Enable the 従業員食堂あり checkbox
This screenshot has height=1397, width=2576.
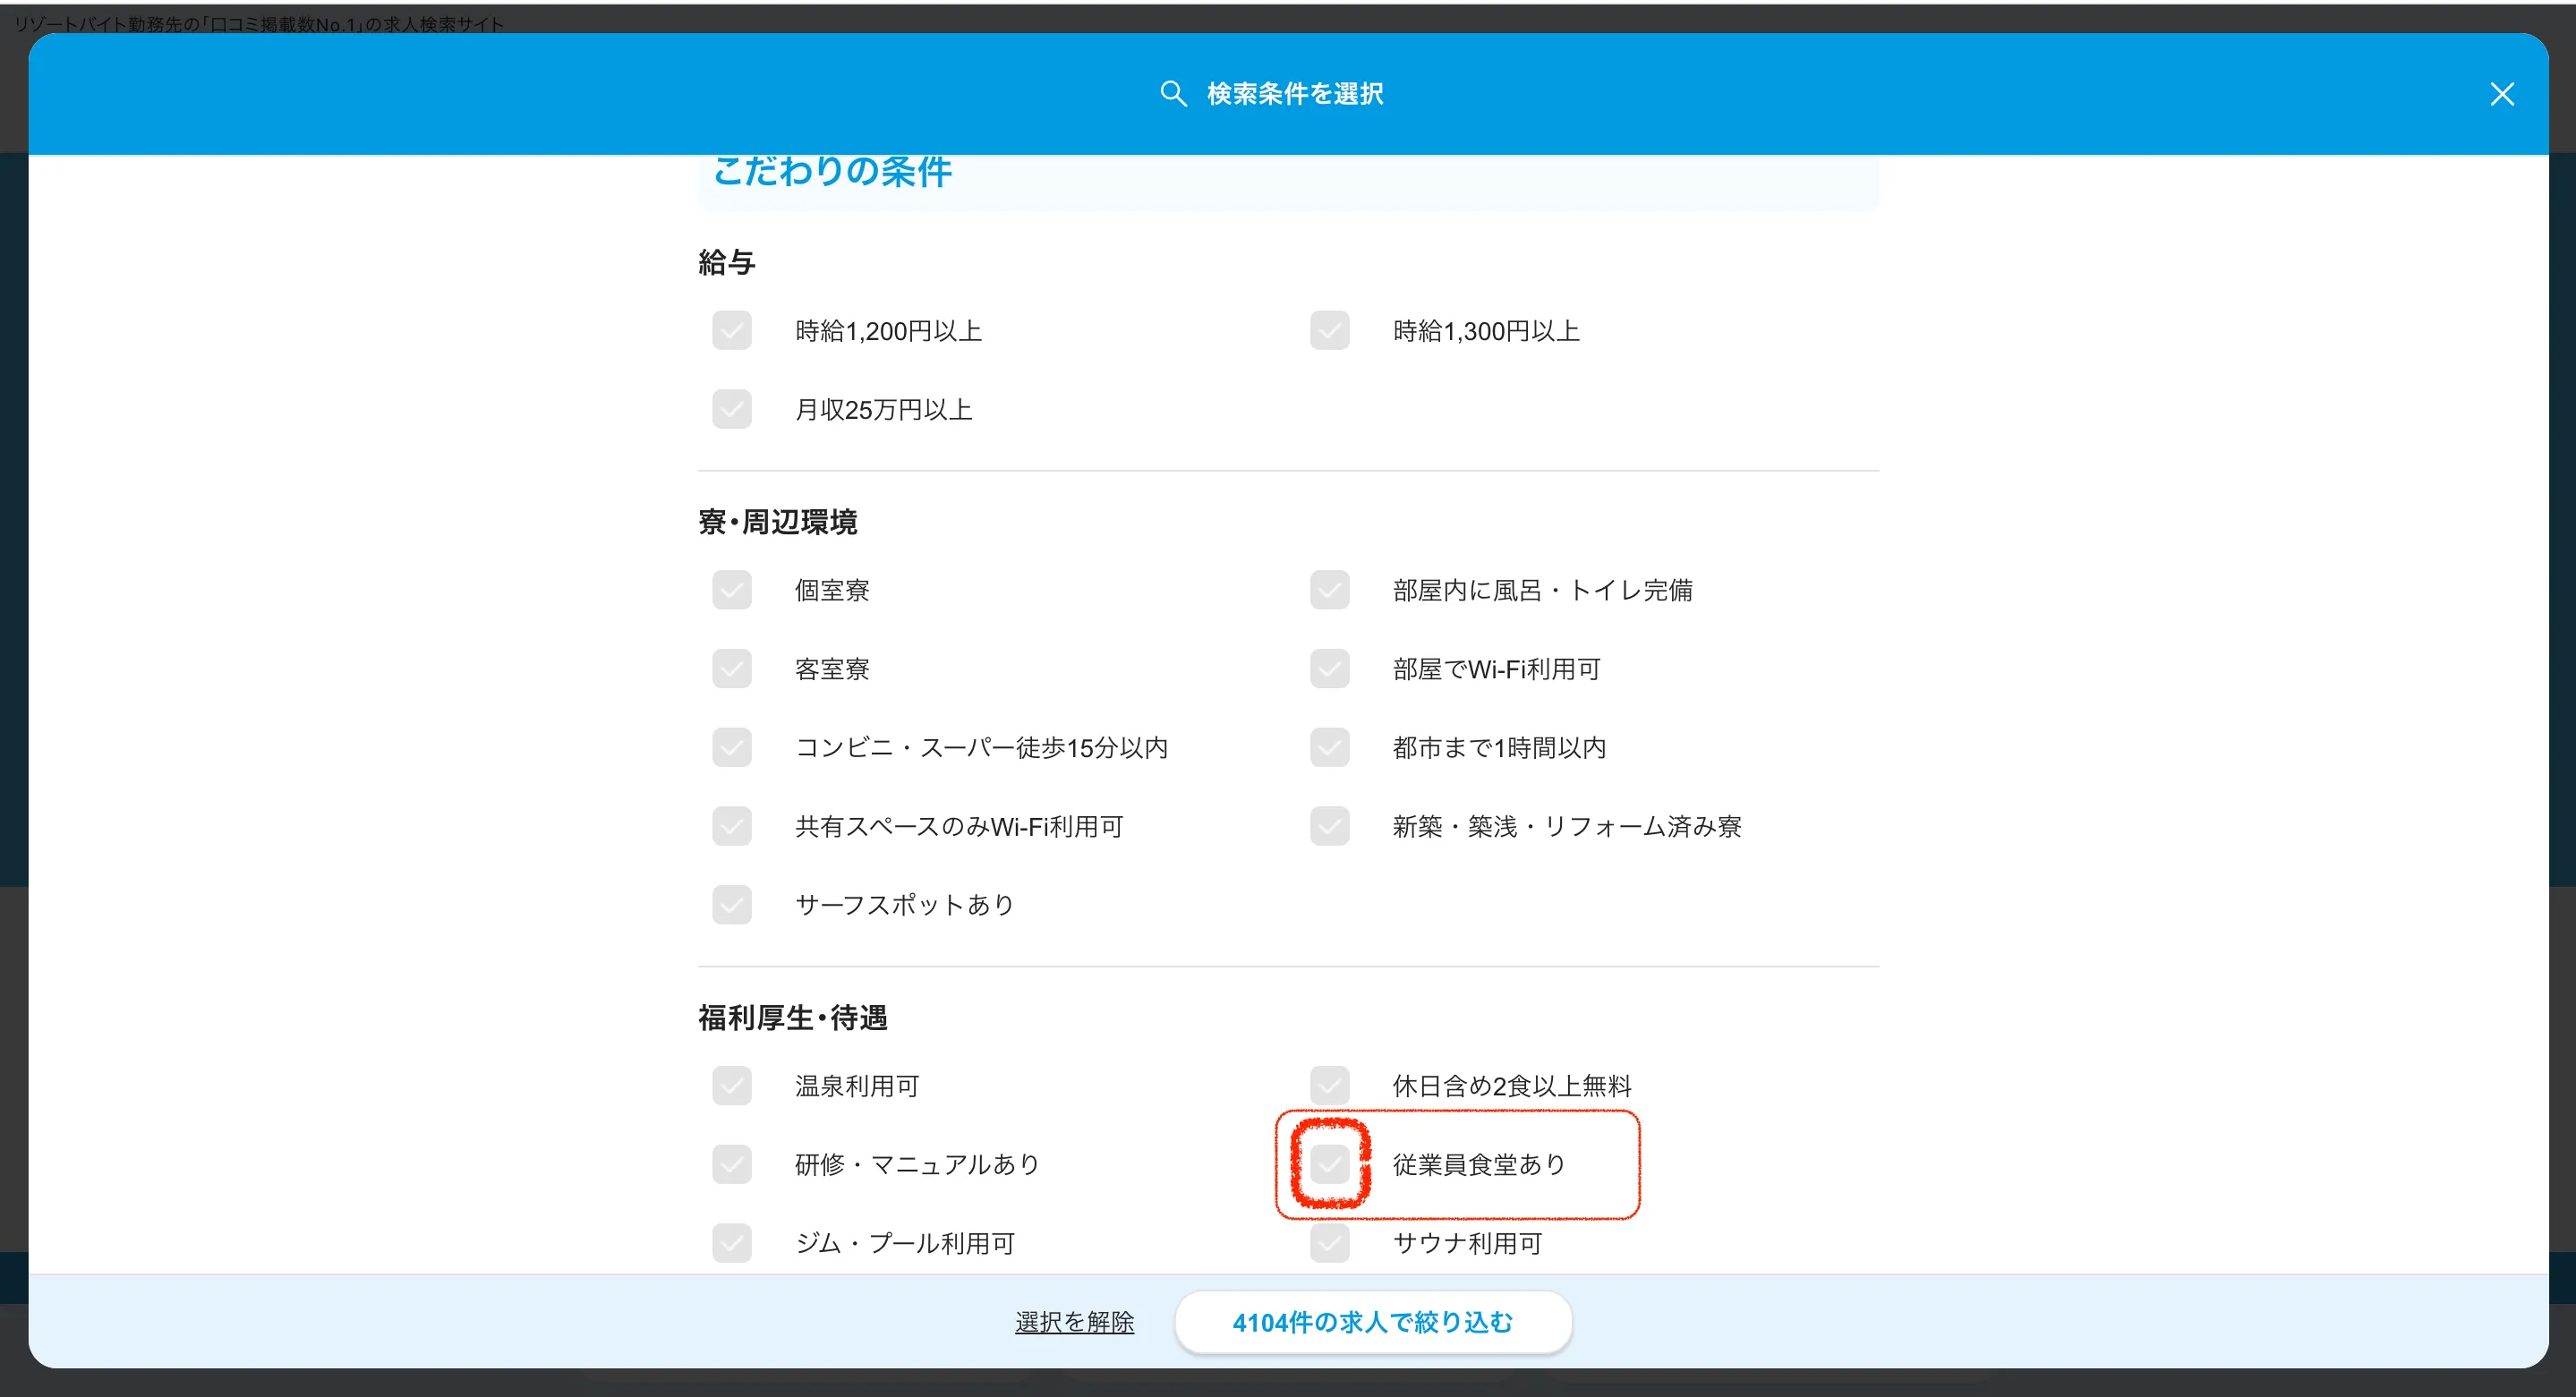1329,1163
